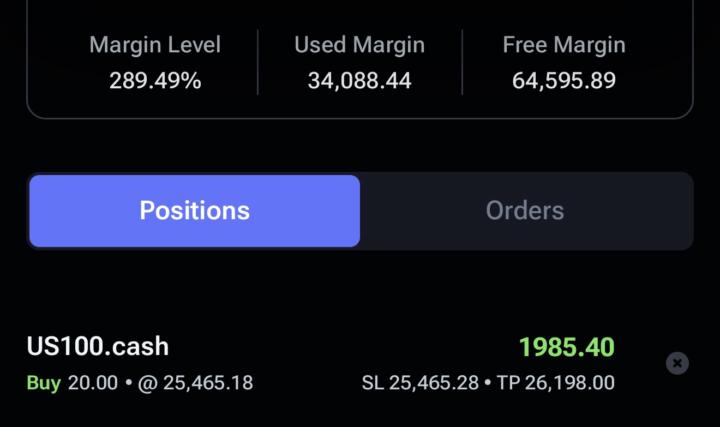720x427 pixels.
Task: Click the bullet after Buy 20.00
Action: coord(129,383)
